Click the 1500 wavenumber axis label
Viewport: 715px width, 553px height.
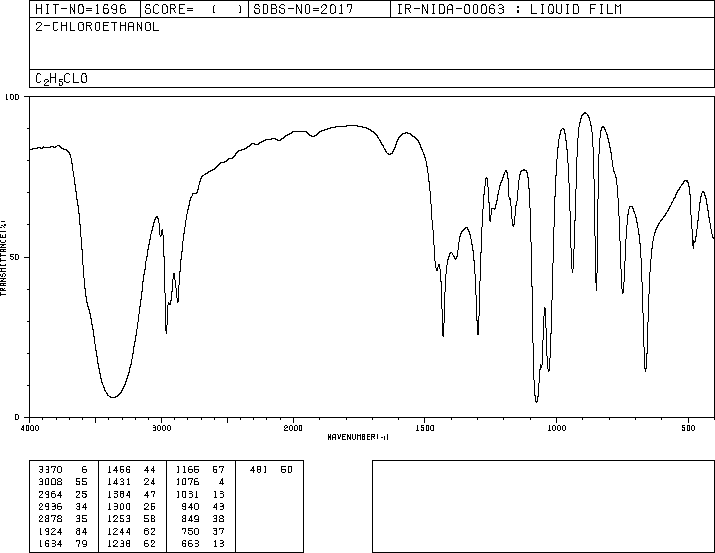[425, 428]
